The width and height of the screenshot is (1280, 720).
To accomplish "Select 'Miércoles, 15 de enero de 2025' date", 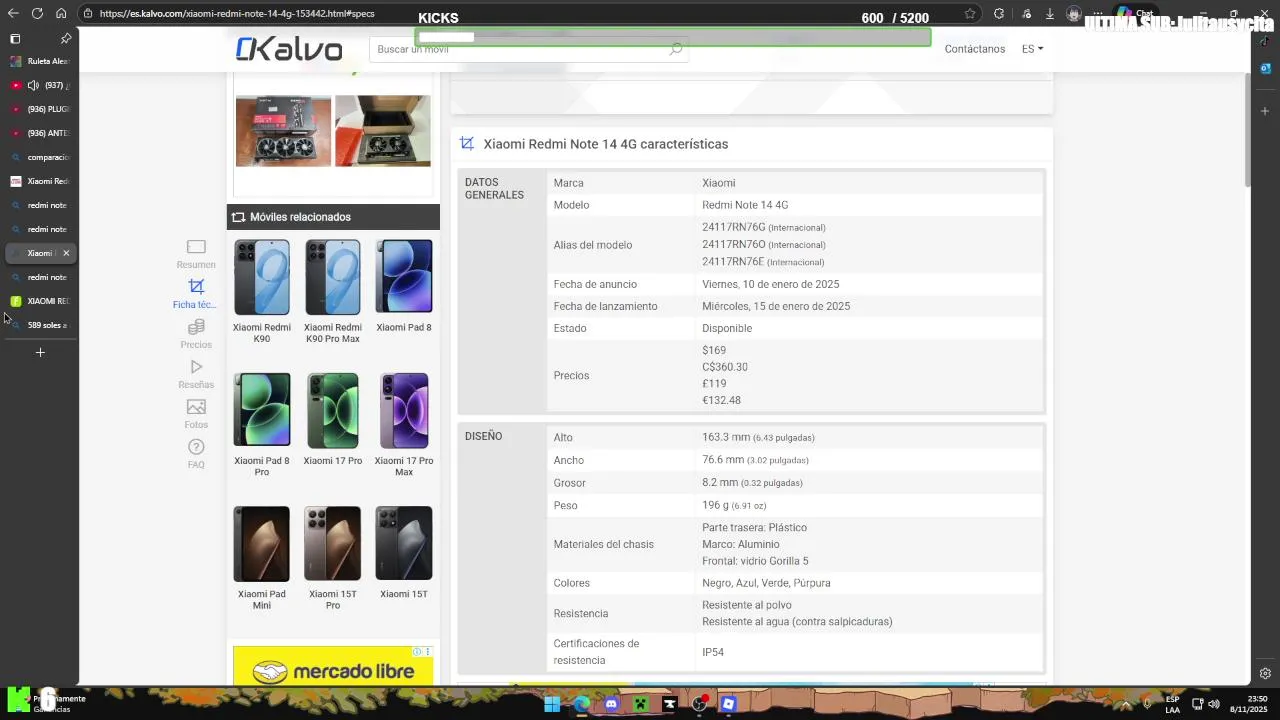I will pyautogui.click(x=776, y=306).
